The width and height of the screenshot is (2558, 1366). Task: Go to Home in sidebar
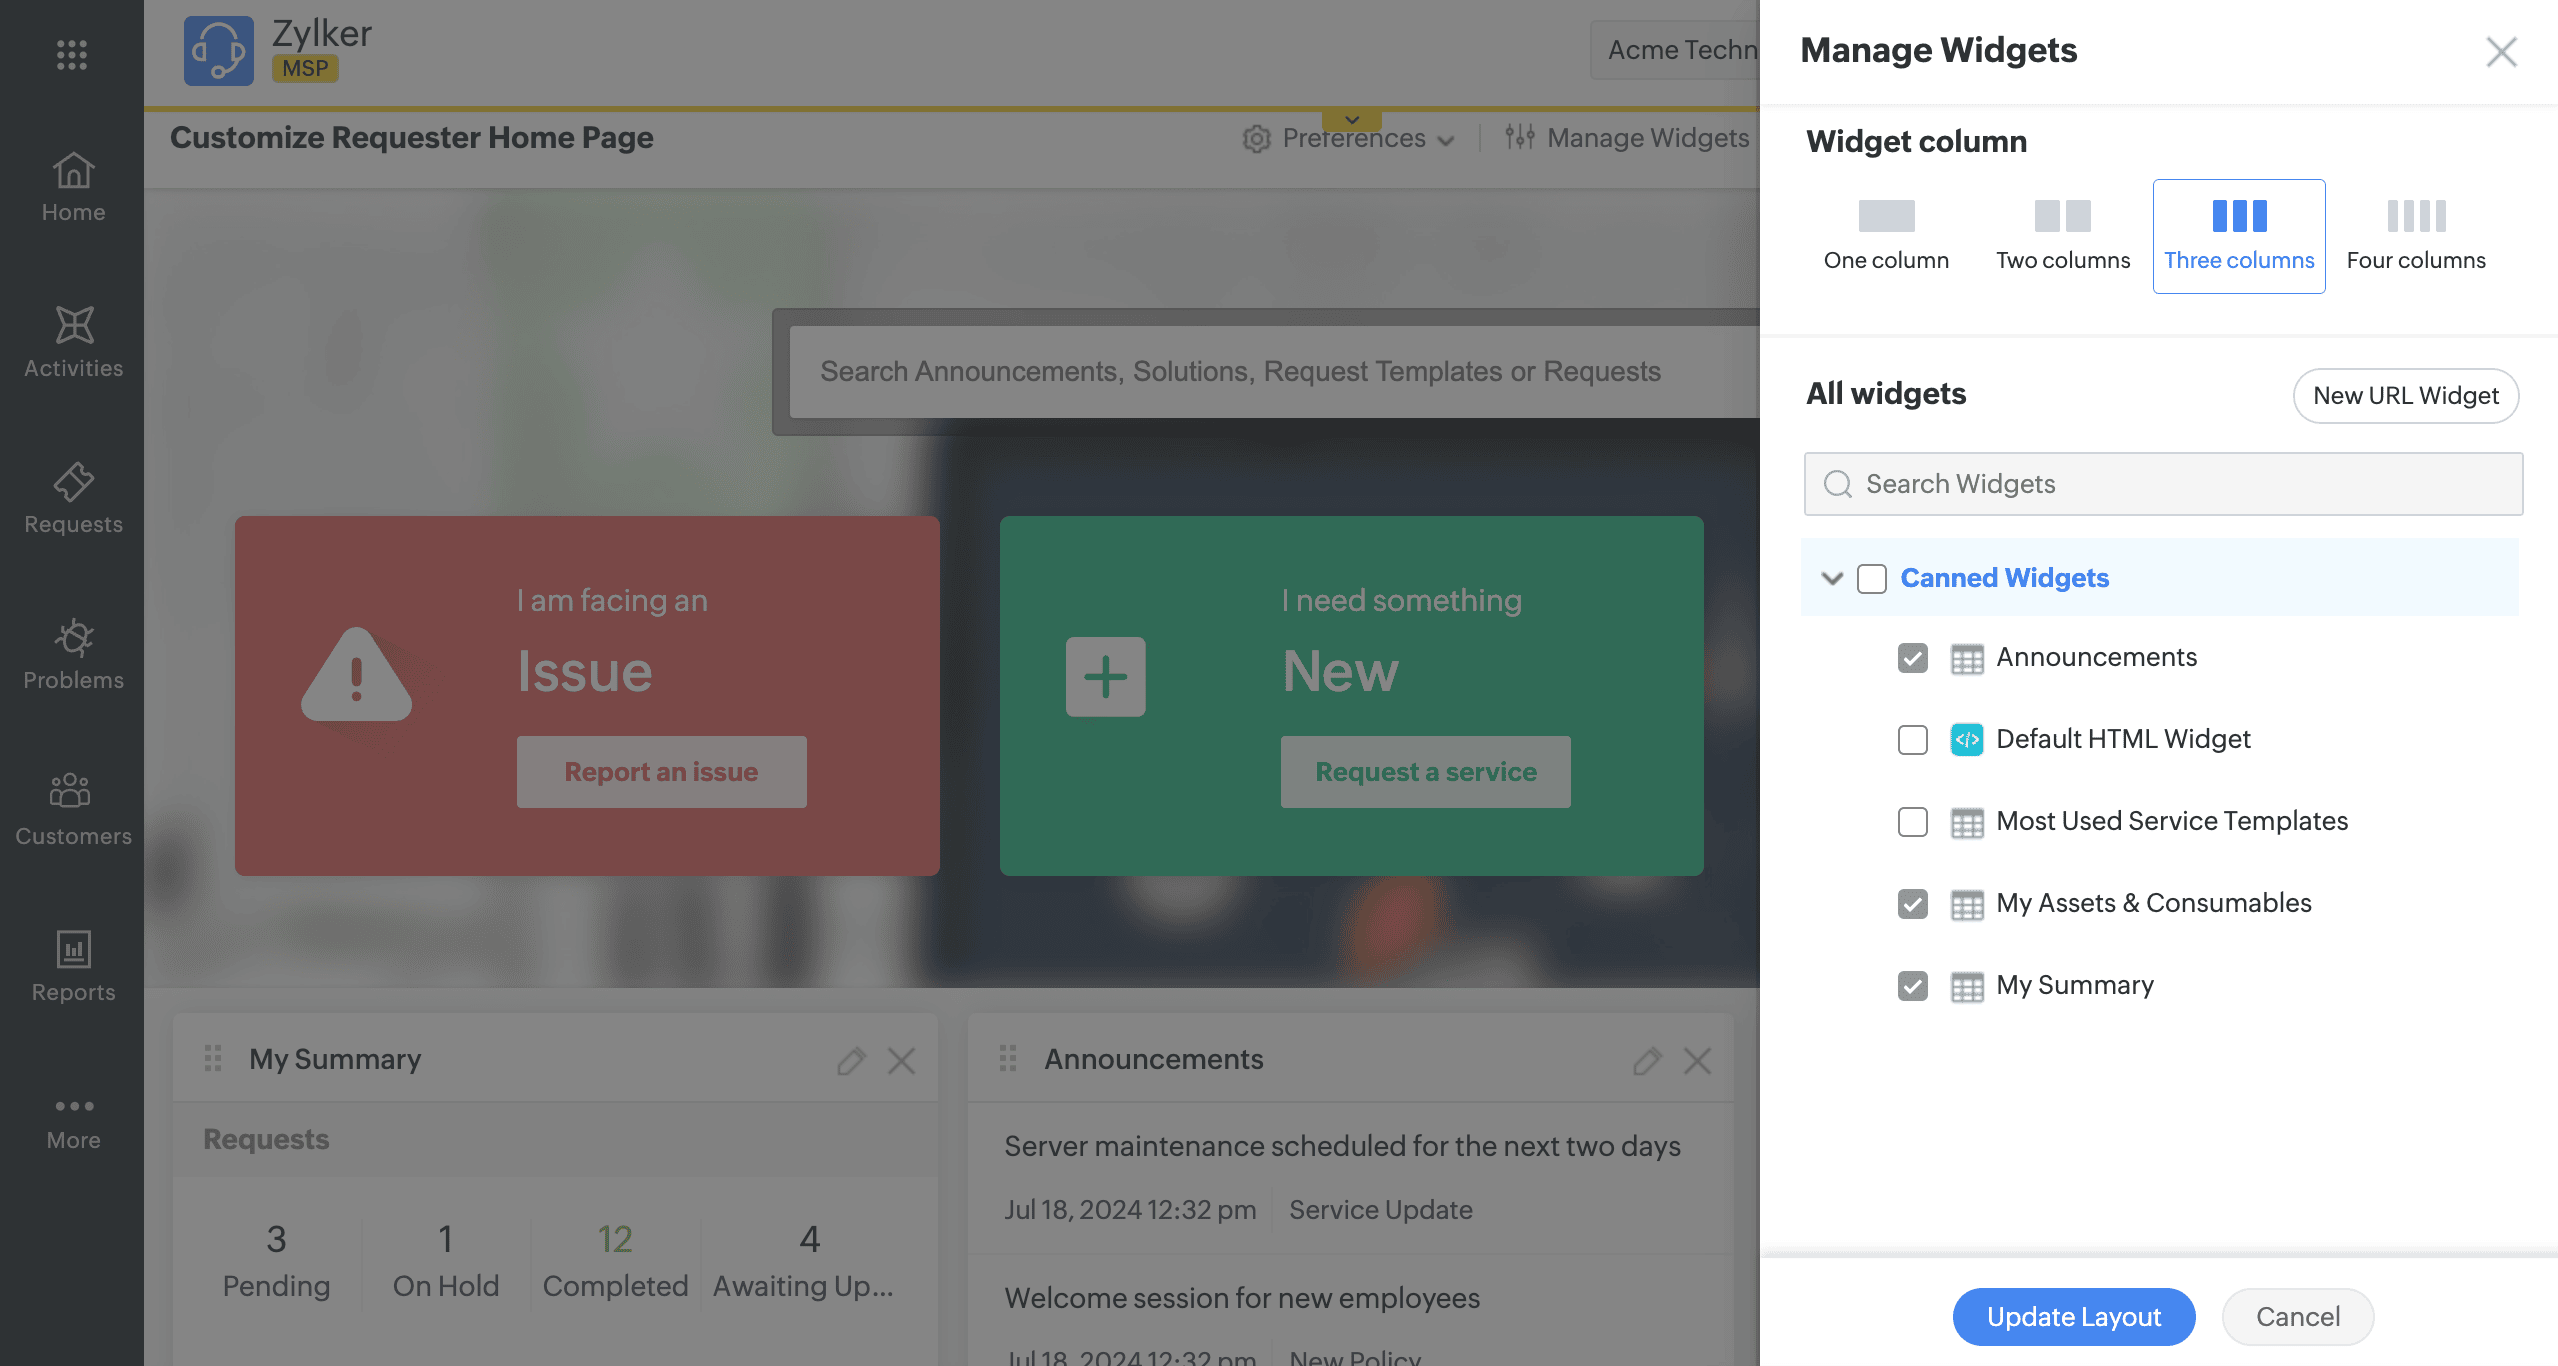point(73,187)
